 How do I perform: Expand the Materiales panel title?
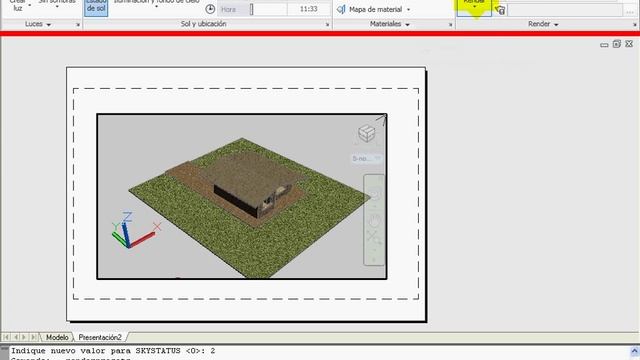point(389,24)
